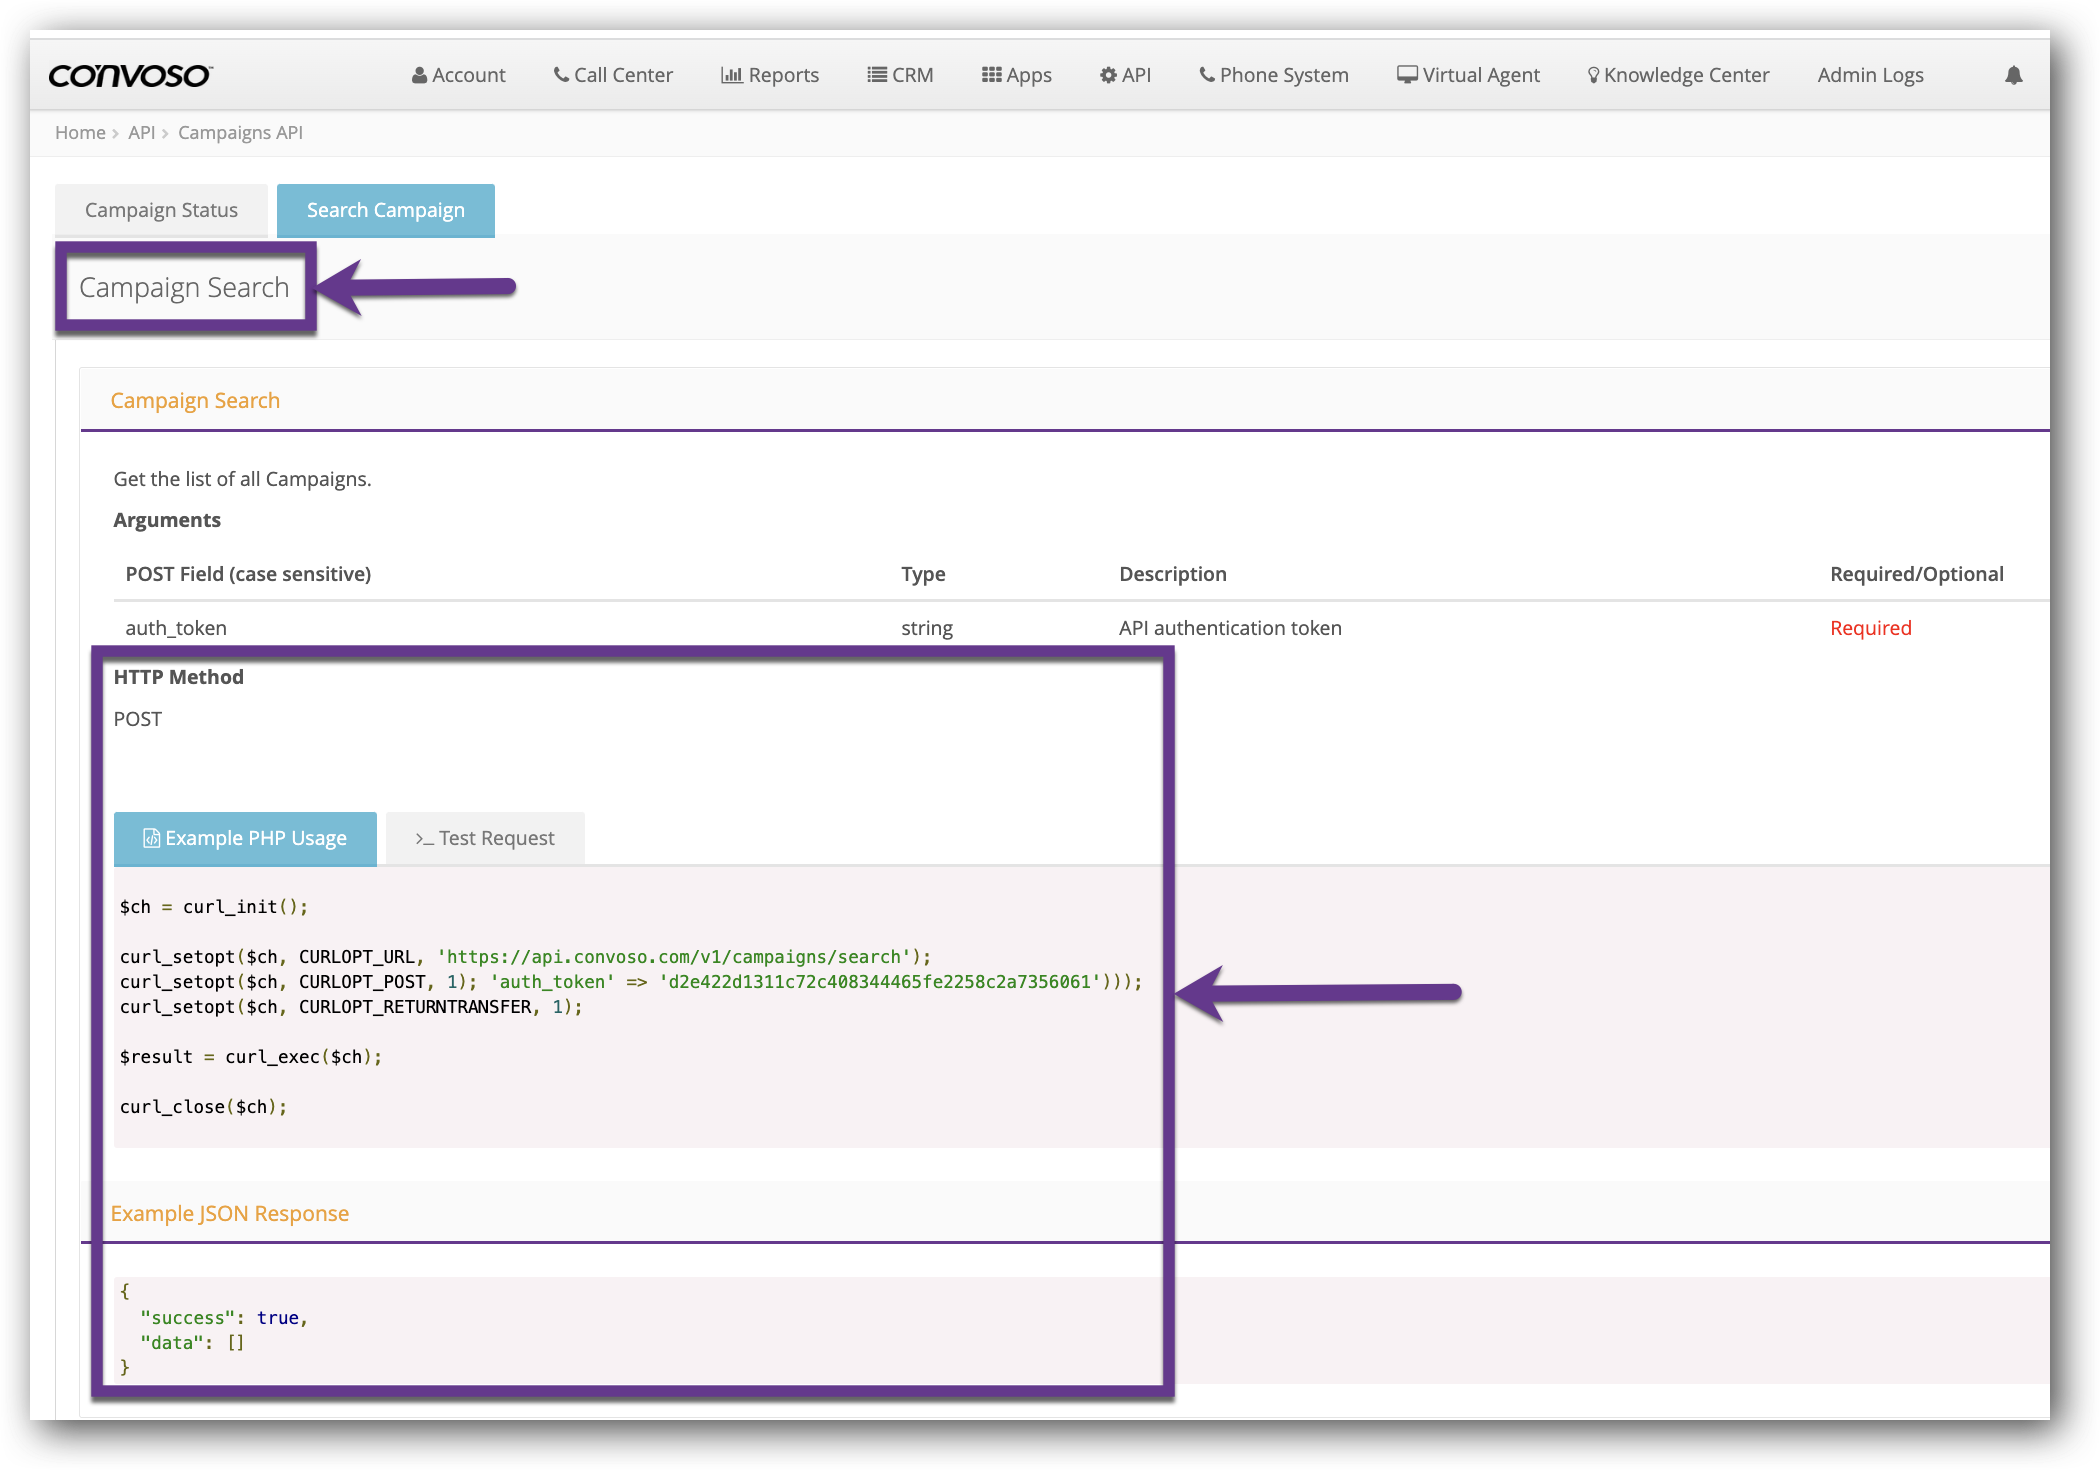The height and width of the screenshot is (1470, 2100).
Task: Open the CRM menu
Action: 900,75
